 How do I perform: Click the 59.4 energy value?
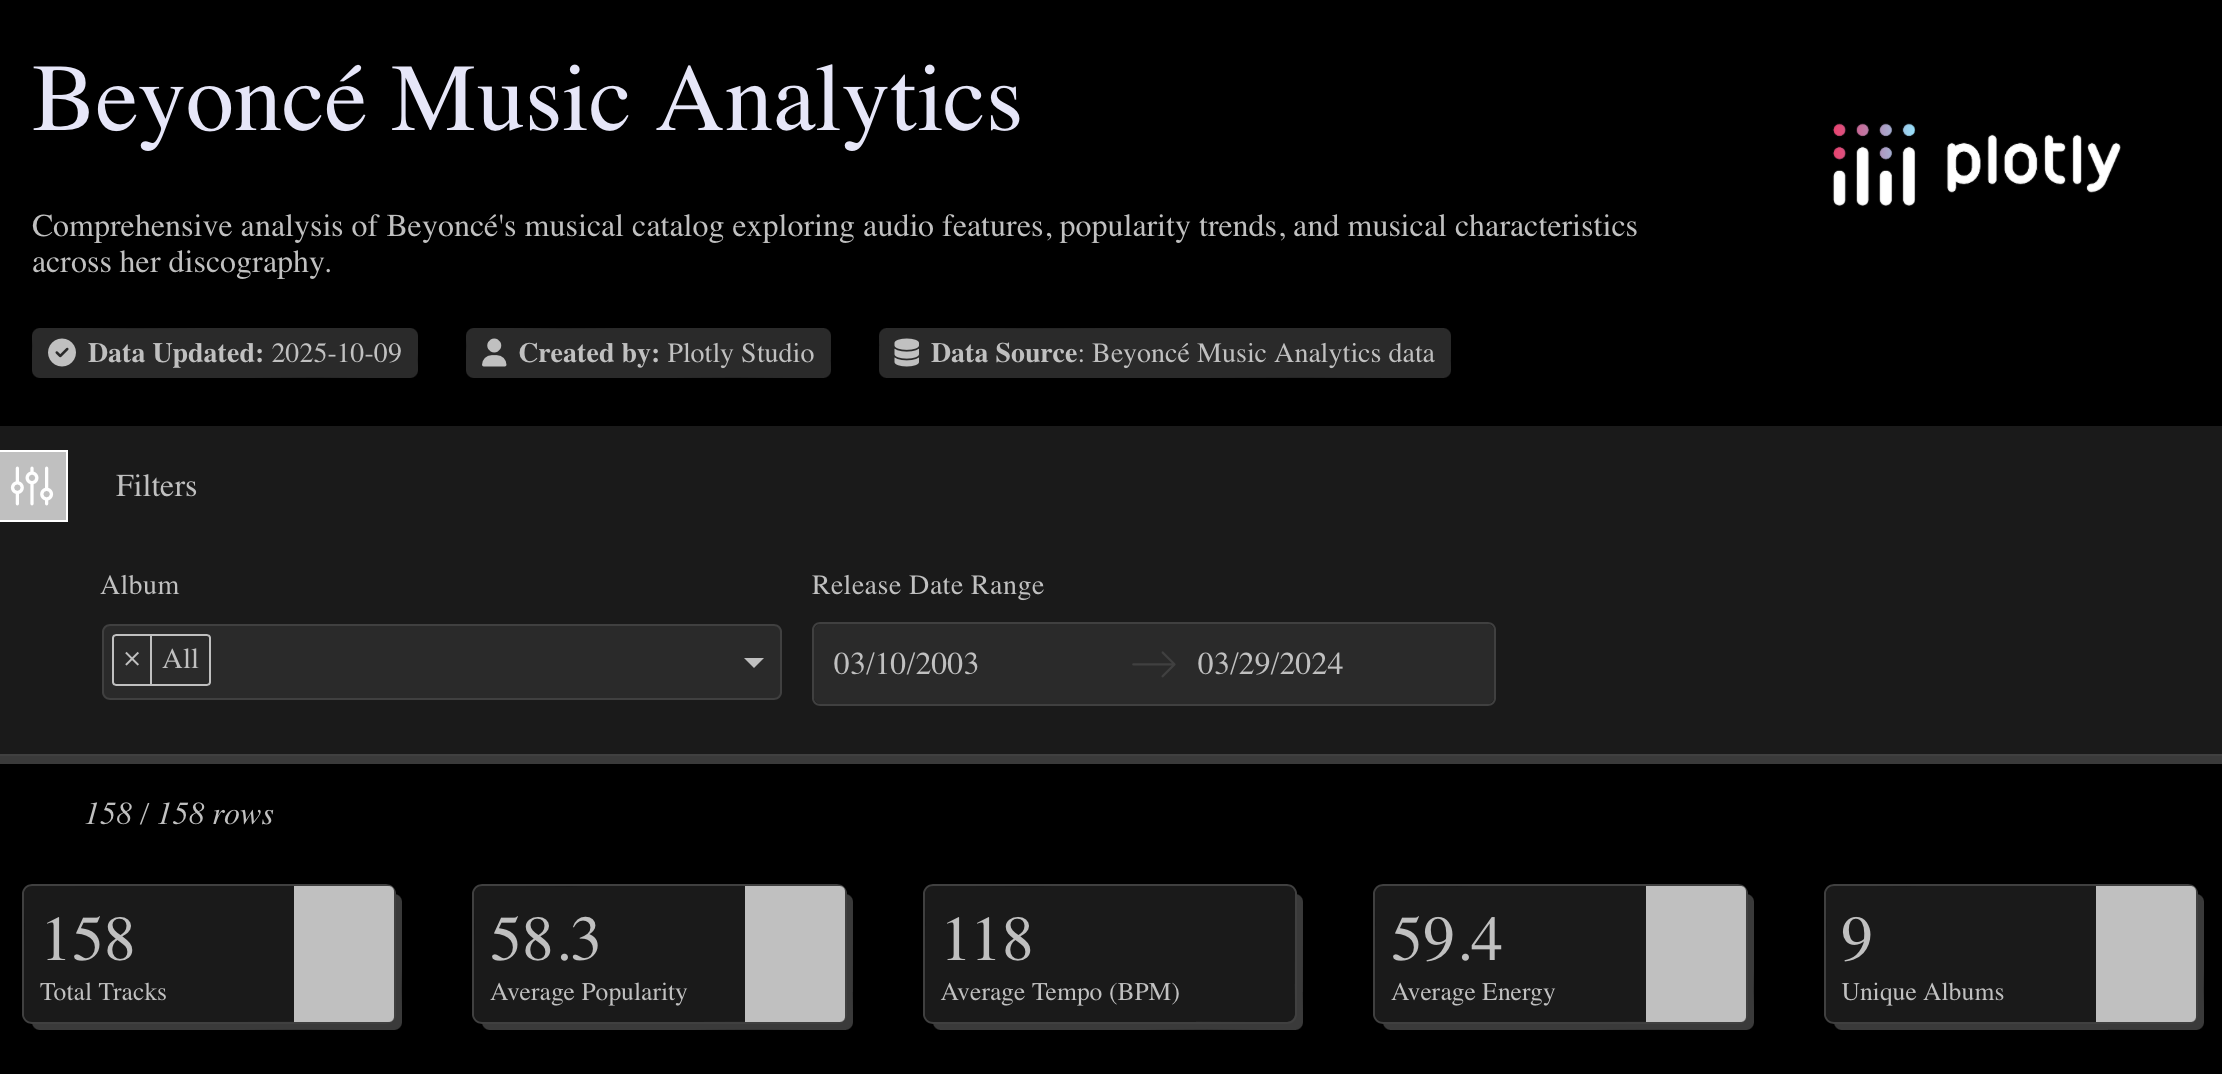(1446, 939)
